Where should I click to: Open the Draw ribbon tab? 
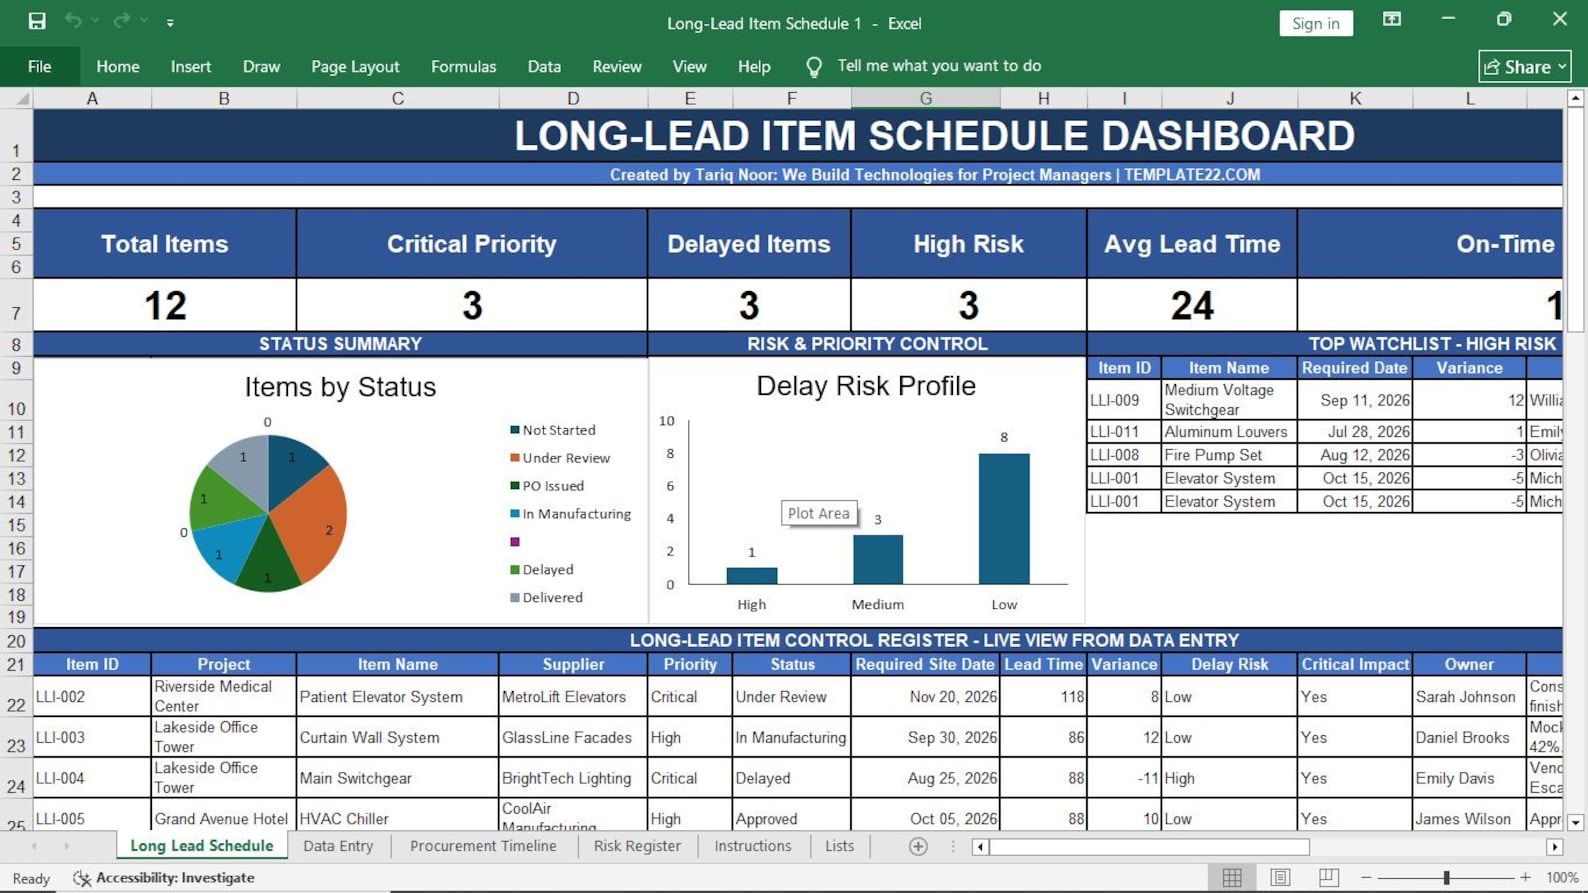coord(261,67)
